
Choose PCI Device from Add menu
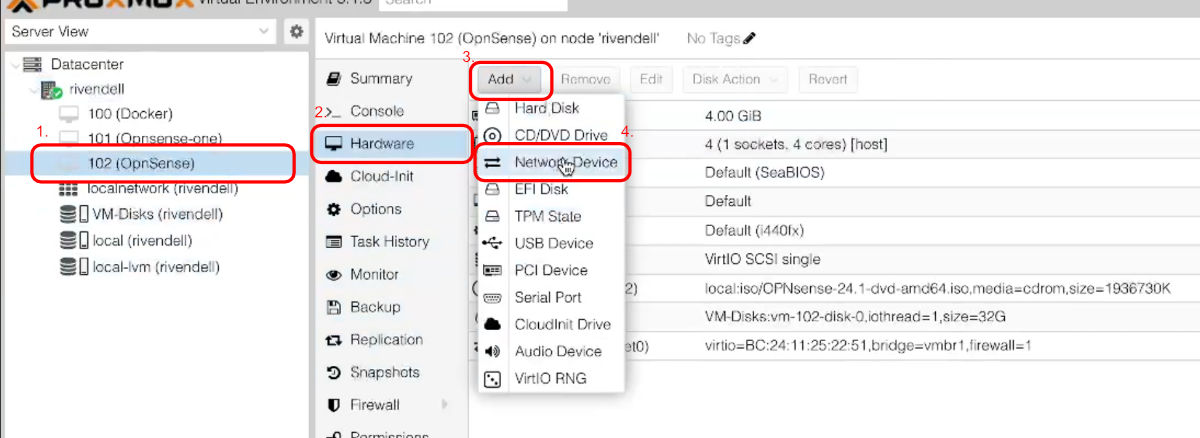551,270
